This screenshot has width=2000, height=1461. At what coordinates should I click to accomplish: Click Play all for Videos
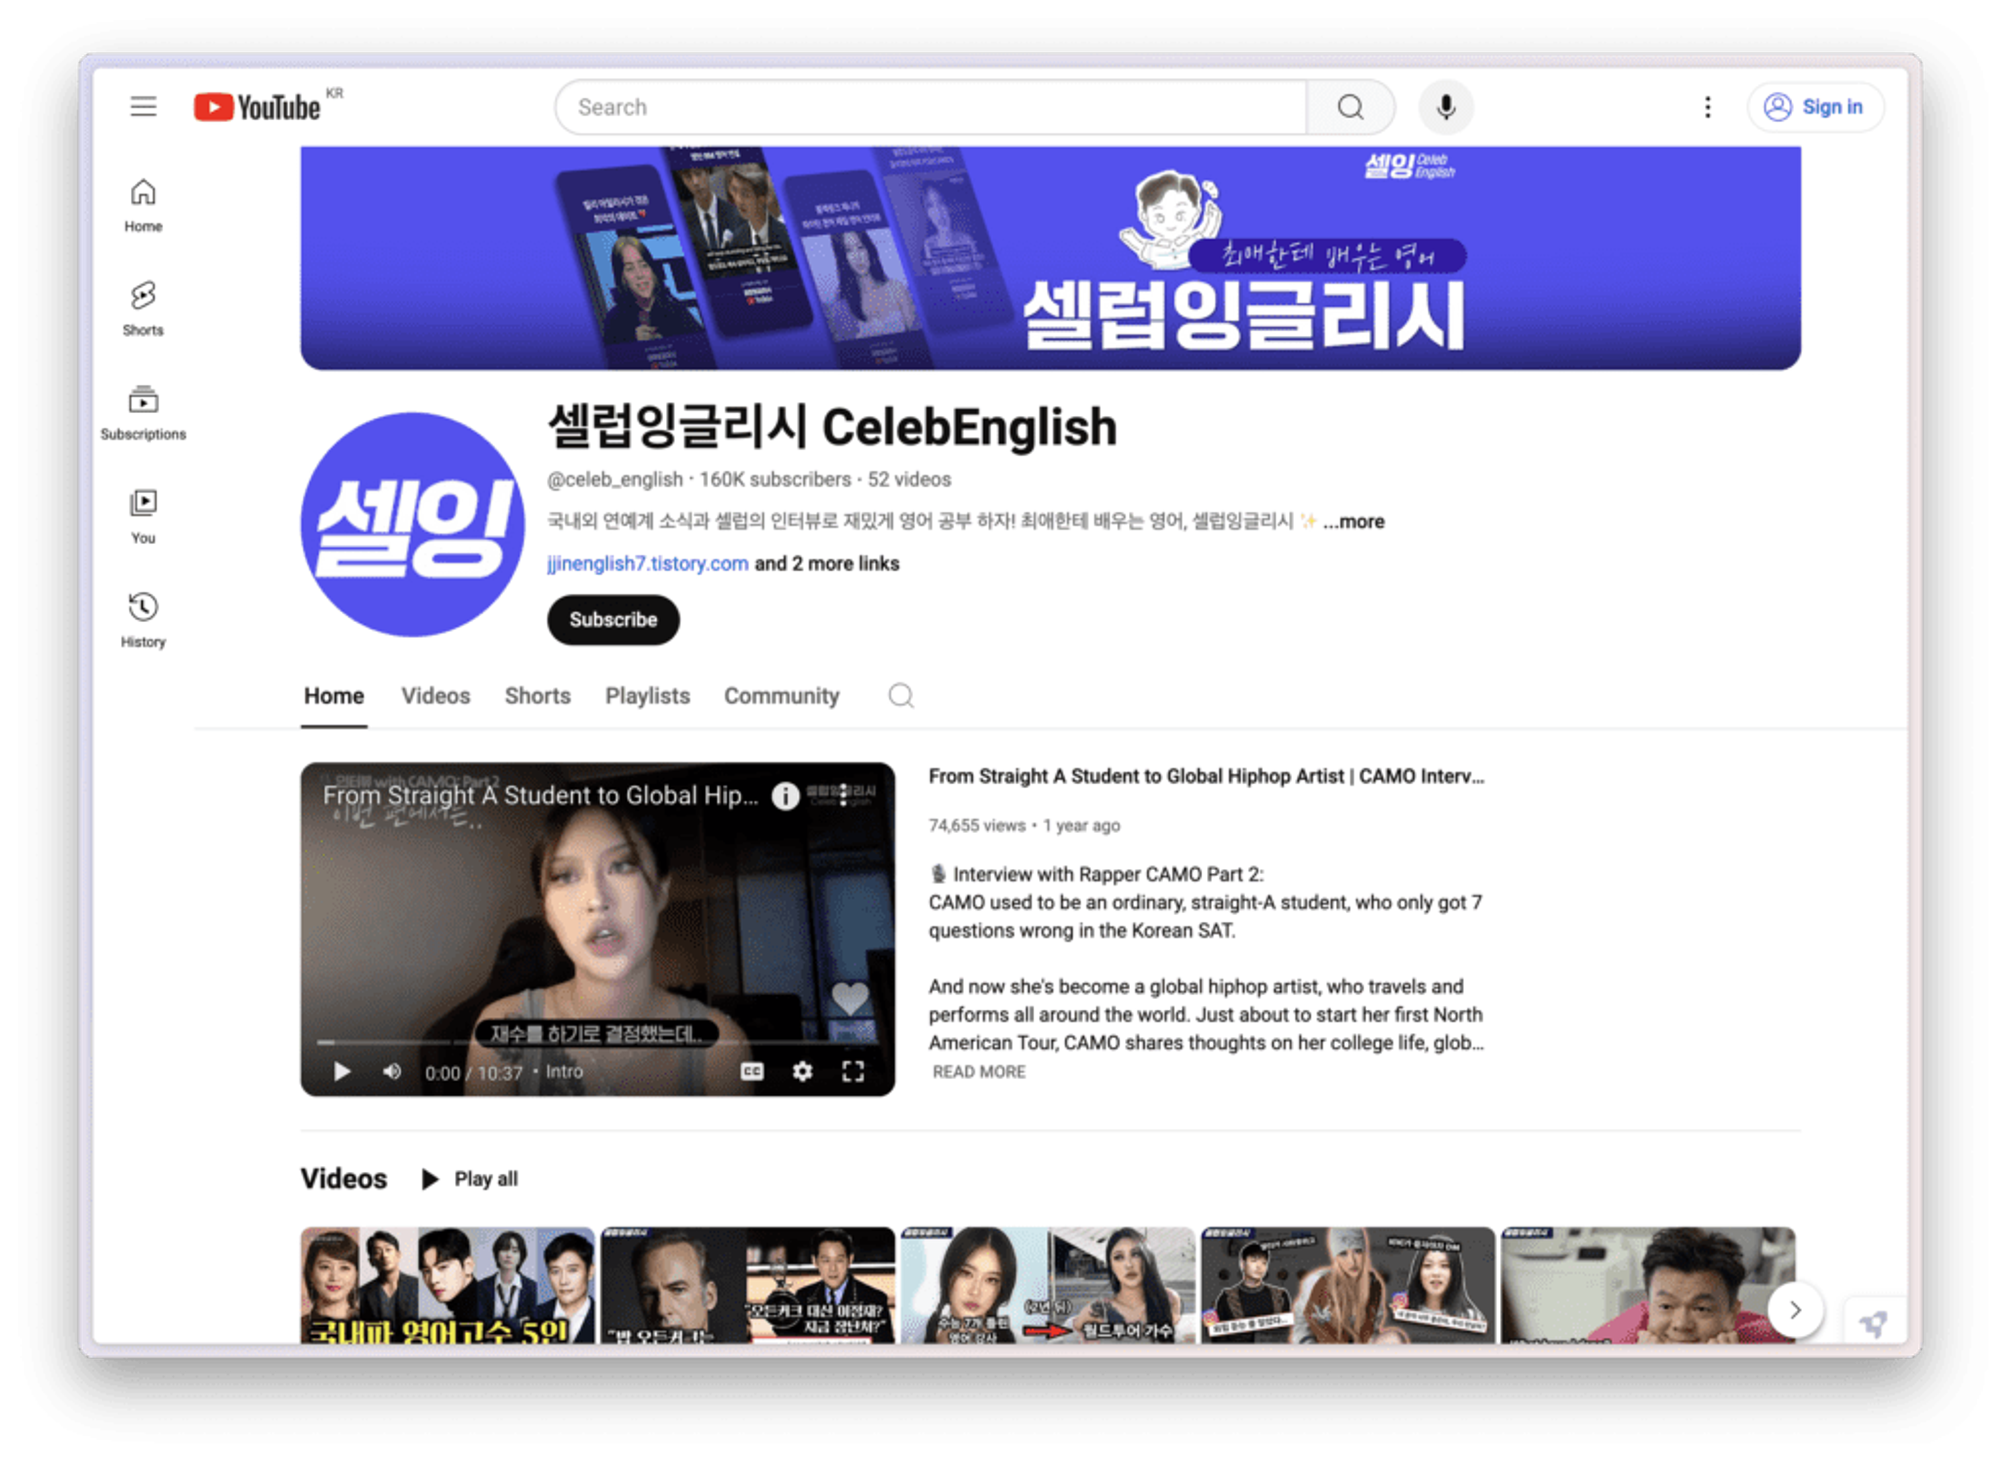click(x=469, y=1179)
